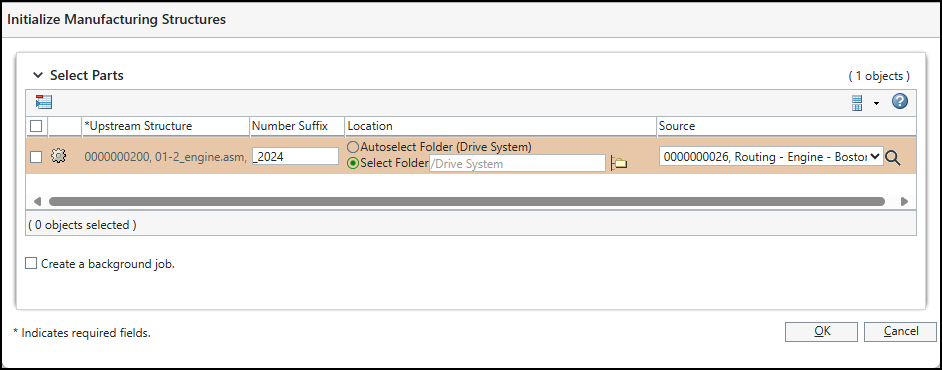
Task: Click the gear part icon in the row
Action: tap(58, 156)
